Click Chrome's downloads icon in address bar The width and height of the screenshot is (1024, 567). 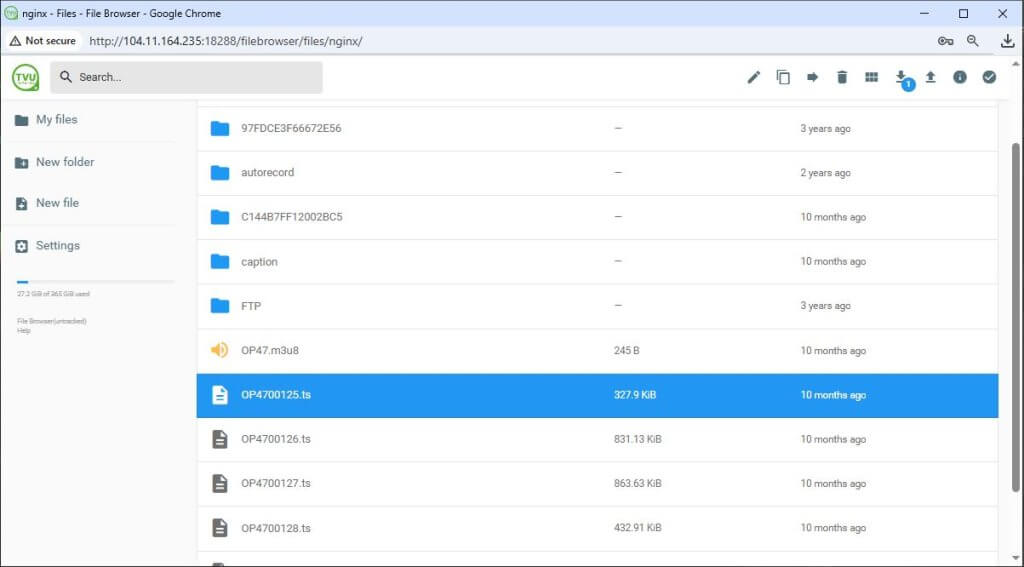(1007, 41)
